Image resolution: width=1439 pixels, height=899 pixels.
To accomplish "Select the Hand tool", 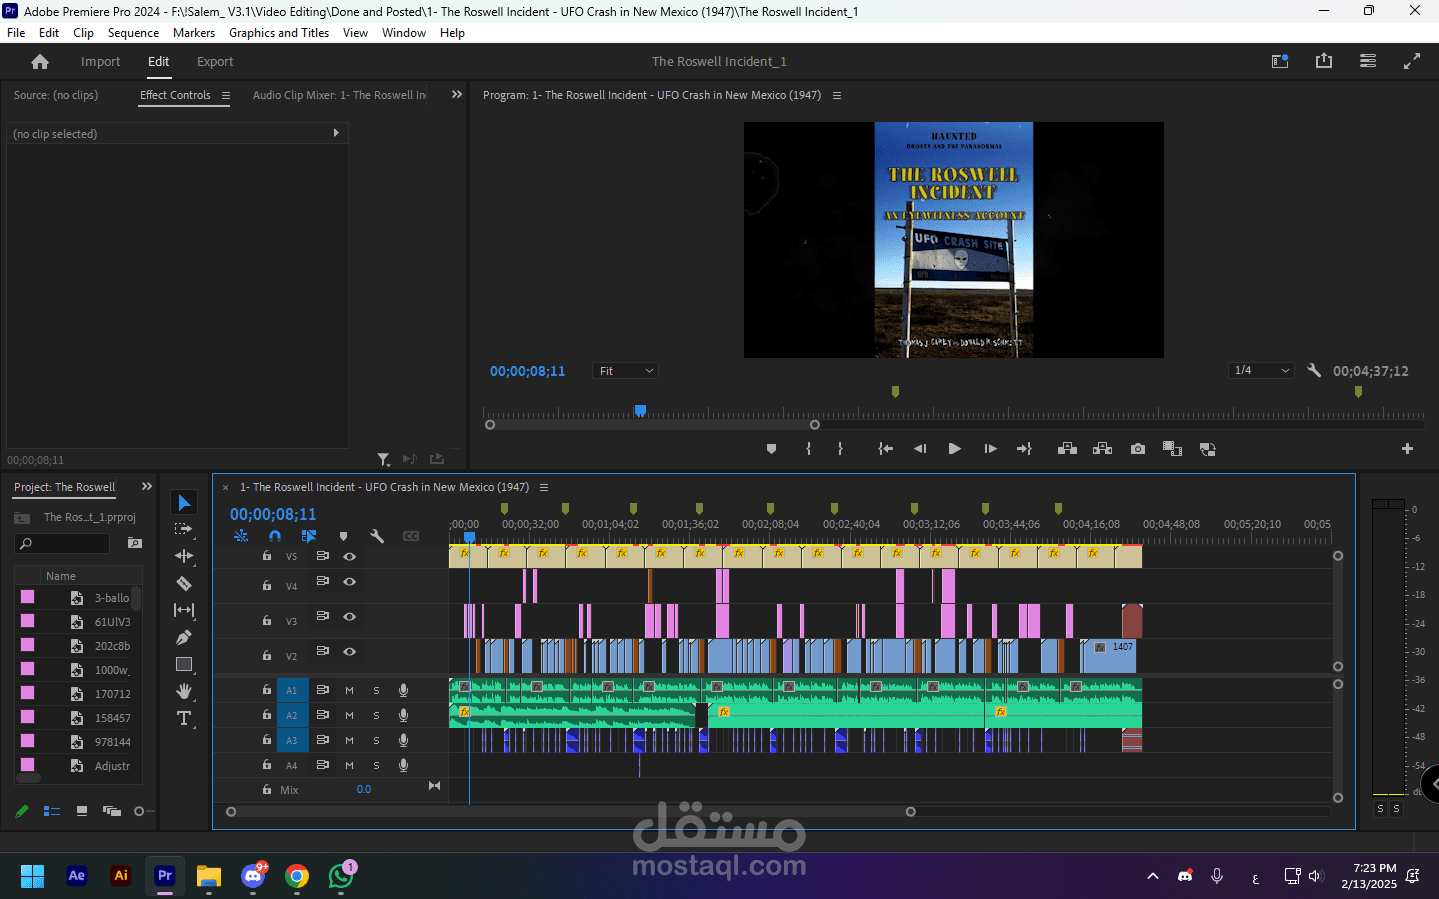I will tap(184, 691).
